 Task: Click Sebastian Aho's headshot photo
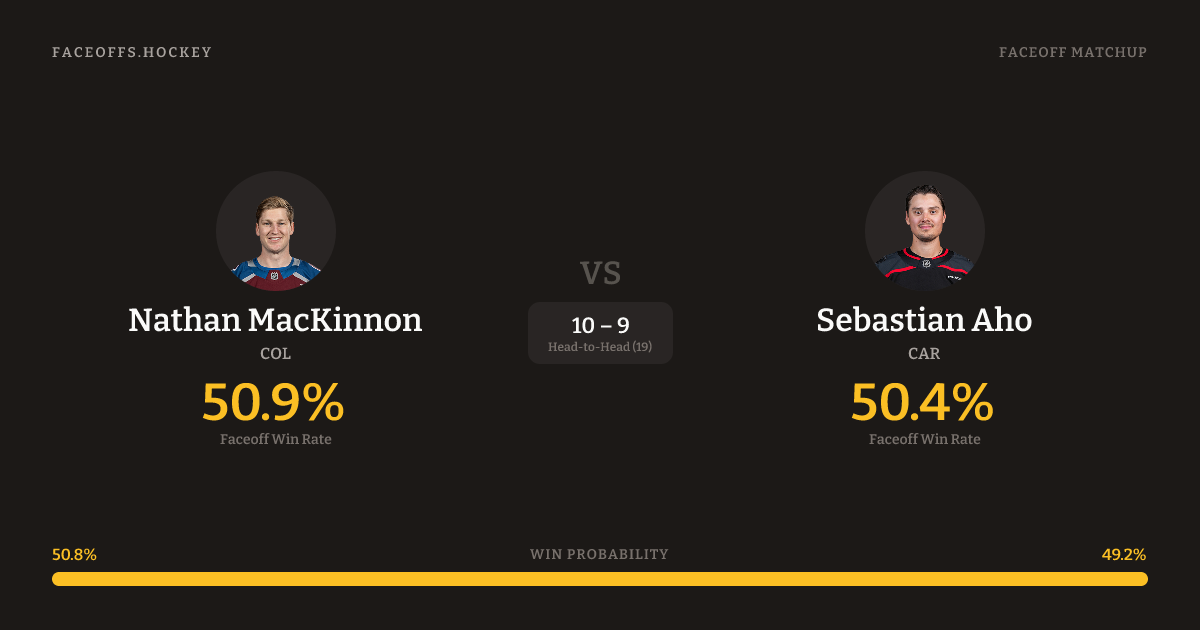click(x=924, y=231)
